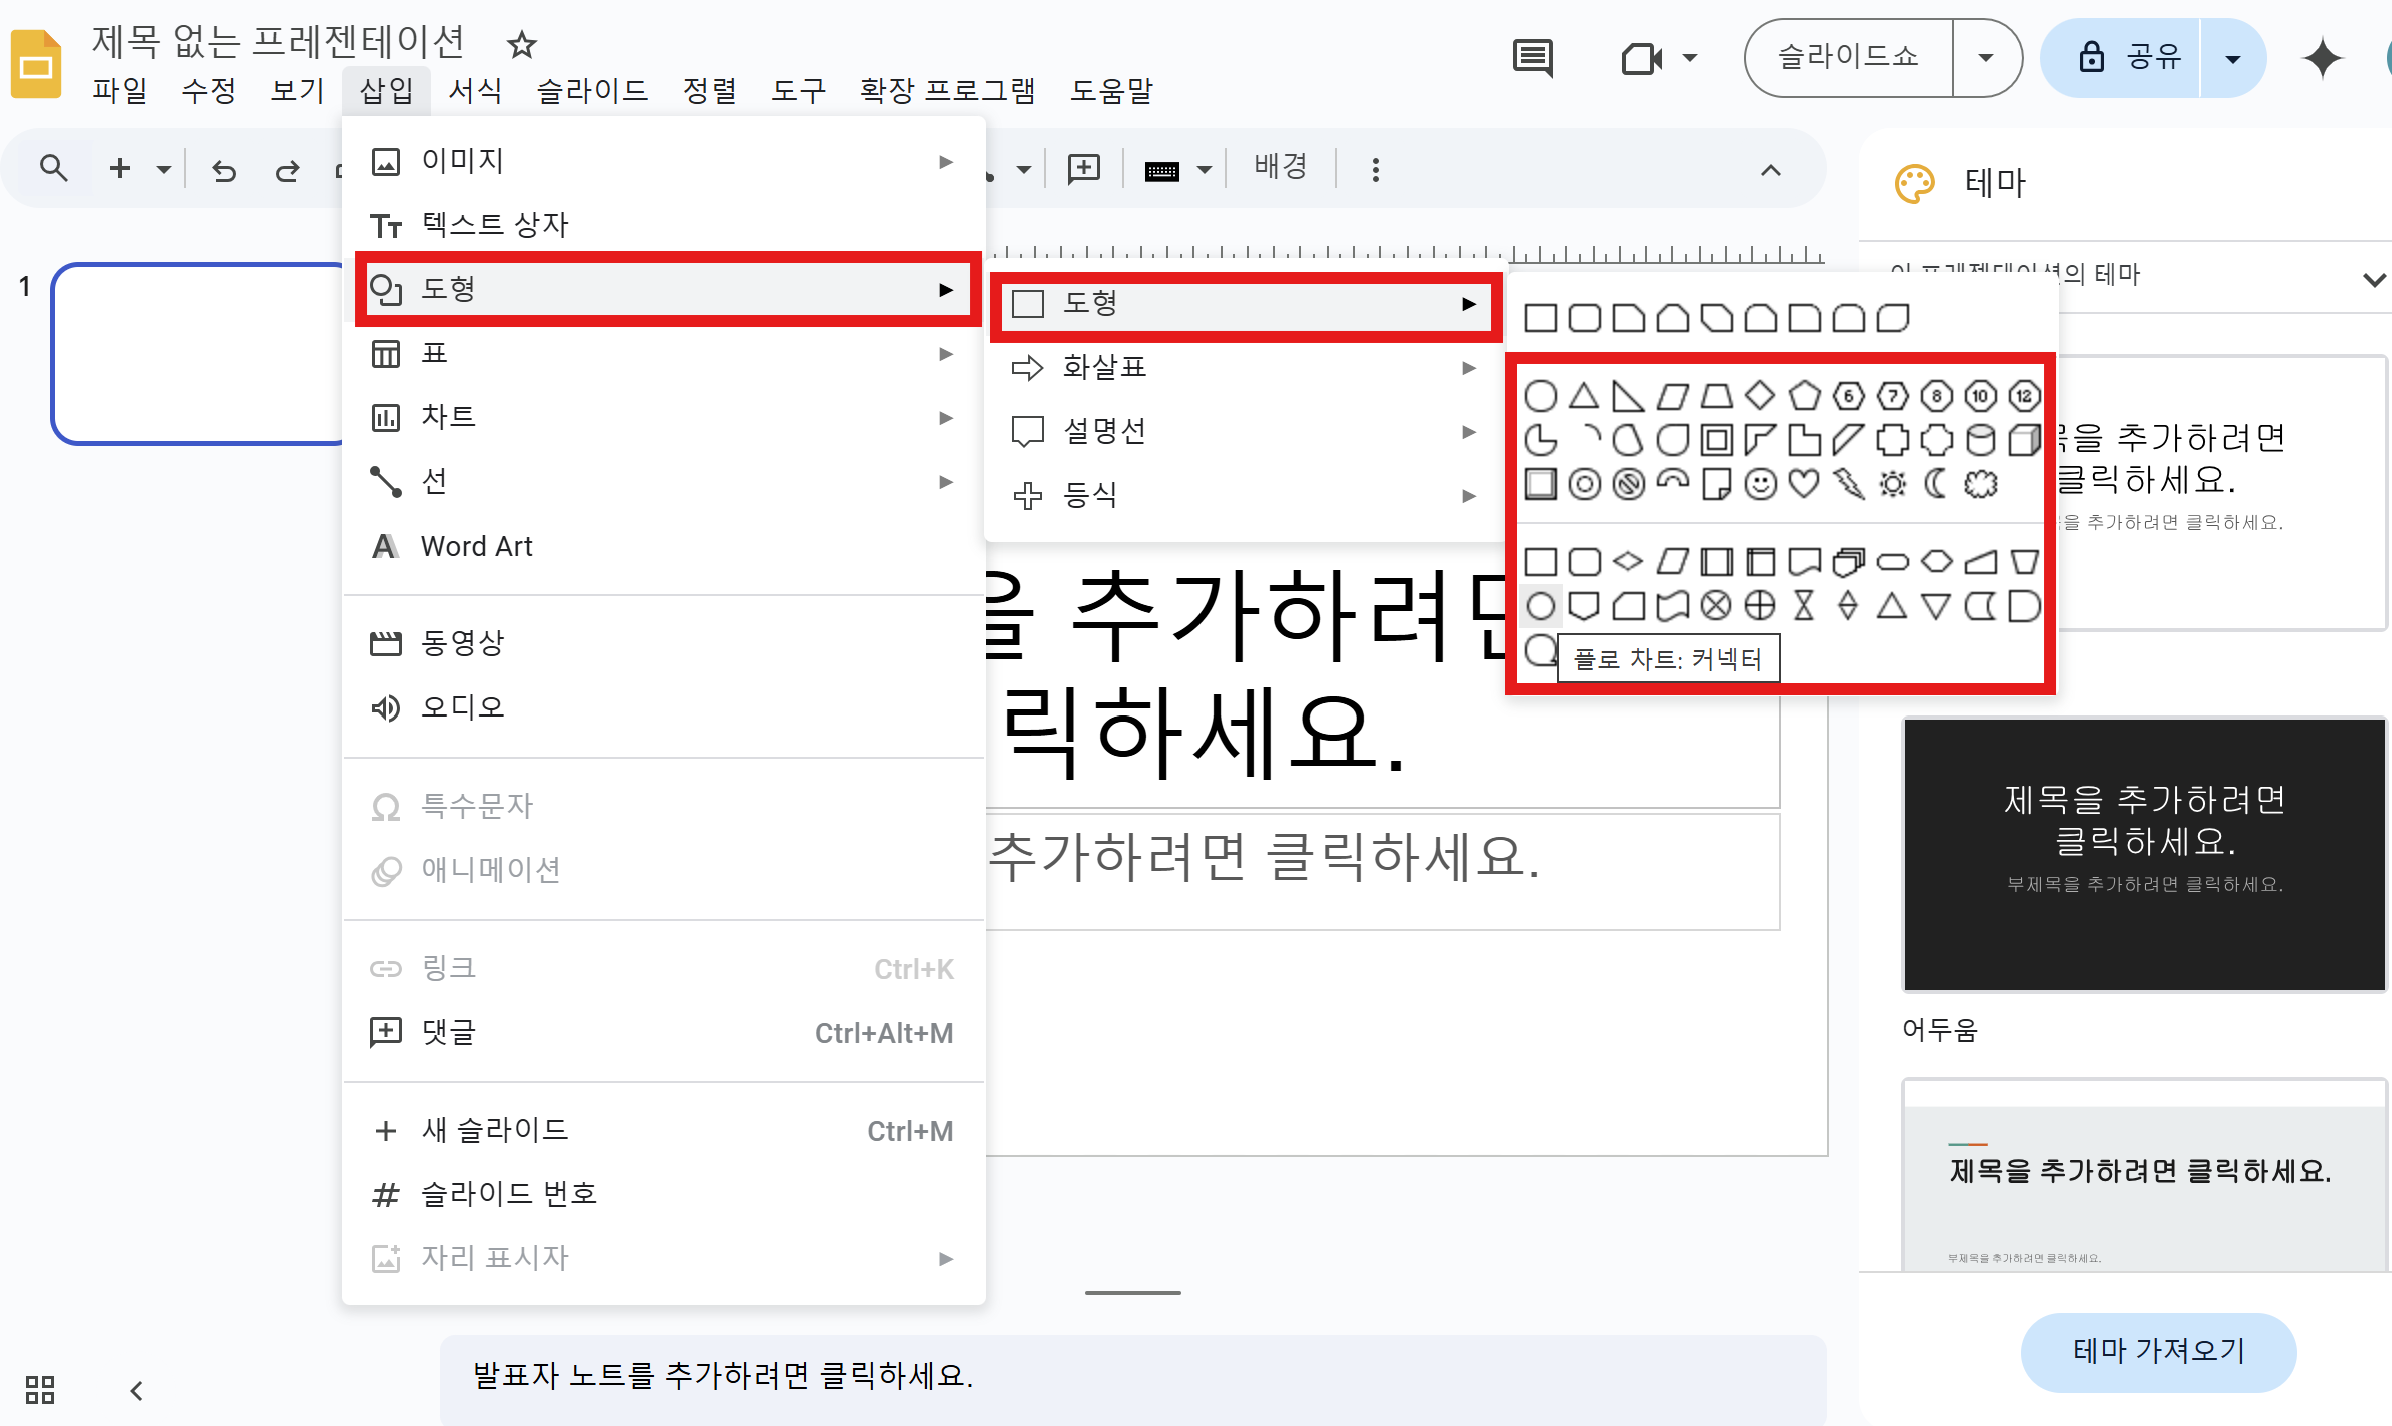Viewport: 2392px width, 1426px height.
Task: Choose the flowchart multidocument shape
Action: [1848, 562]
